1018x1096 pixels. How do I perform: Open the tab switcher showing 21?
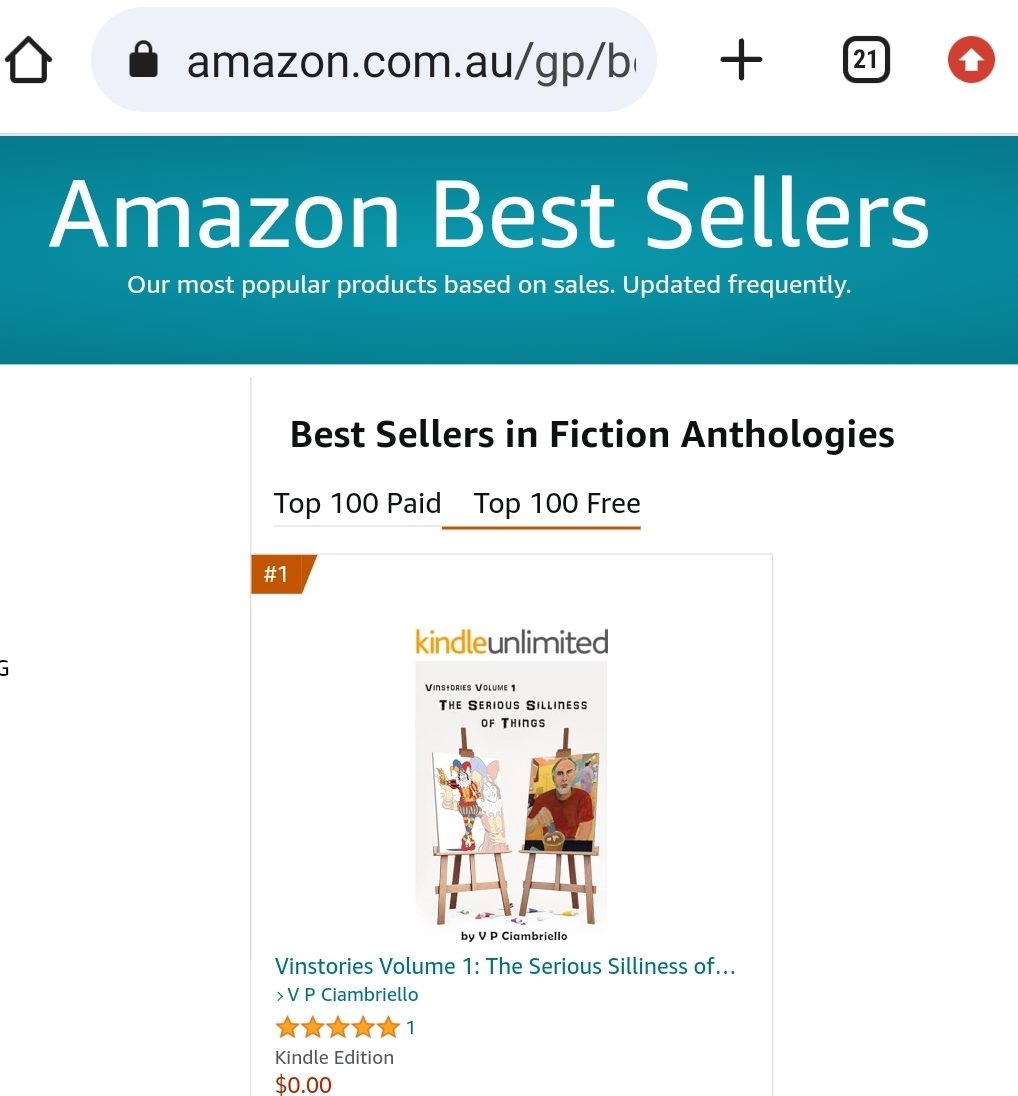point(865,61)
